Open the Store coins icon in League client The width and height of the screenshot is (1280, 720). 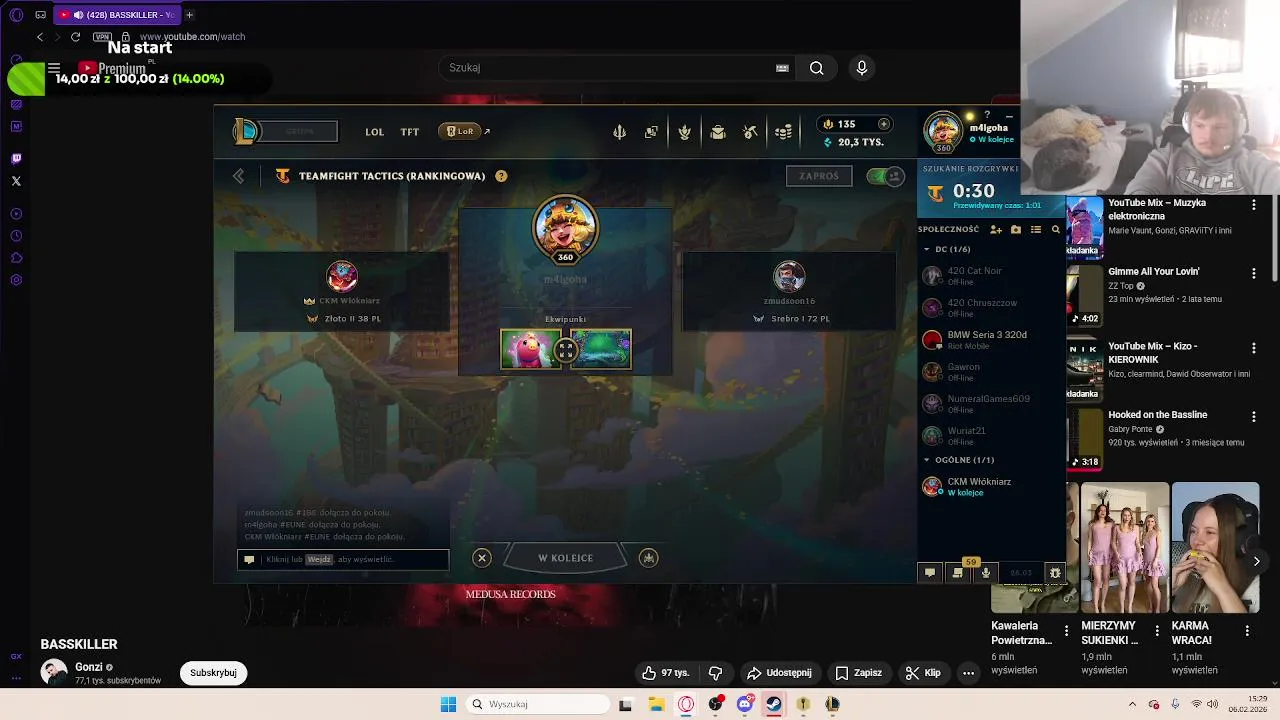click(784, 132)
